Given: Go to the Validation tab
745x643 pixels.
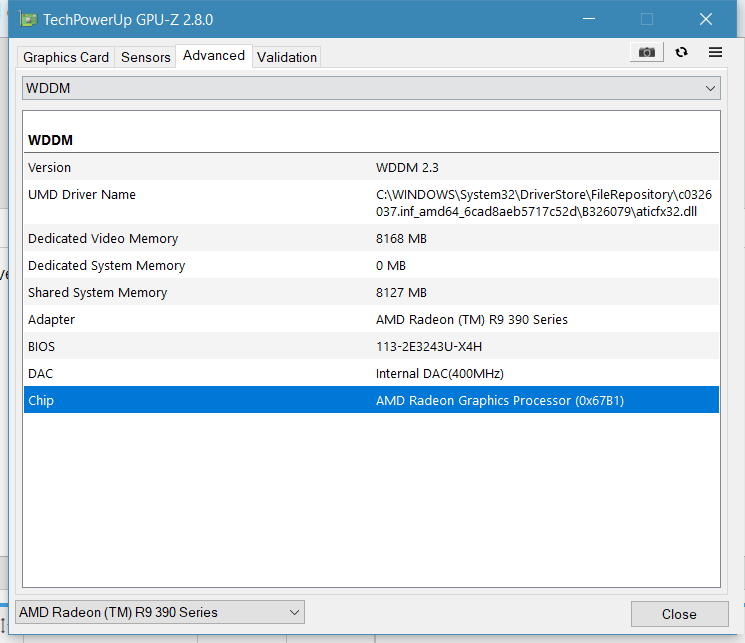Looking at the screenshot, I should click(x=287, y=57).
